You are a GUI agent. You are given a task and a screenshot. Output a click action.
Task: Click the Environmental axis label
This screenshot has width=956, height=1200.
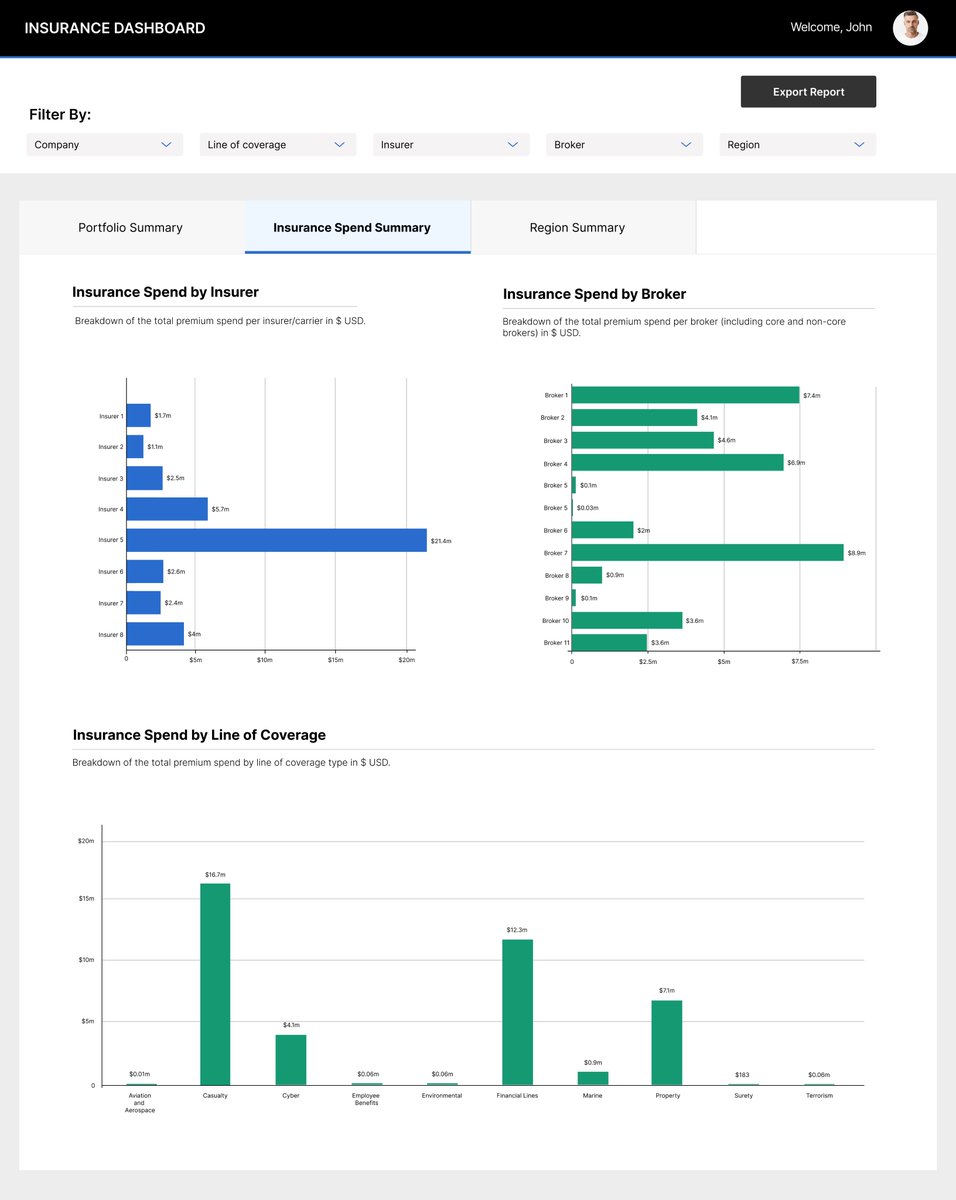(442, 1096)
